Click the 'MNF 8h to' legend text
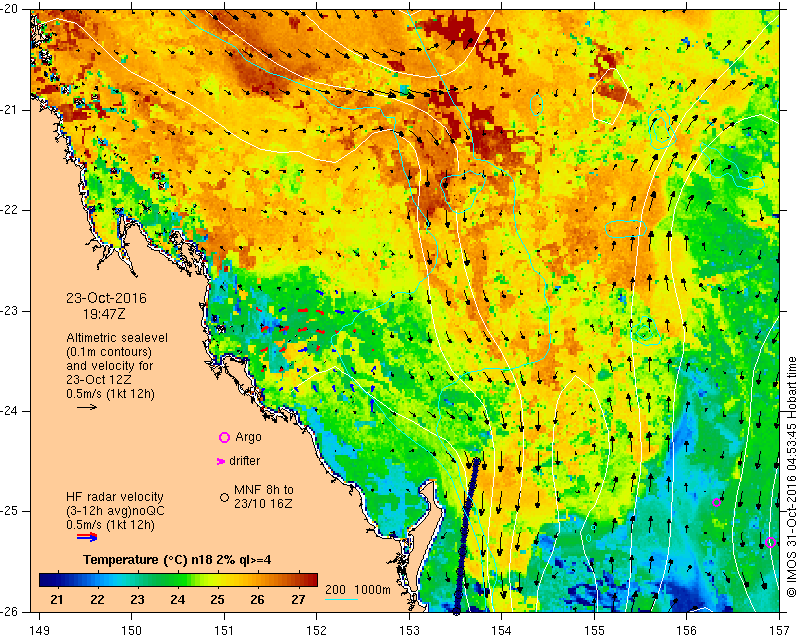 click(x=264, y=490)
